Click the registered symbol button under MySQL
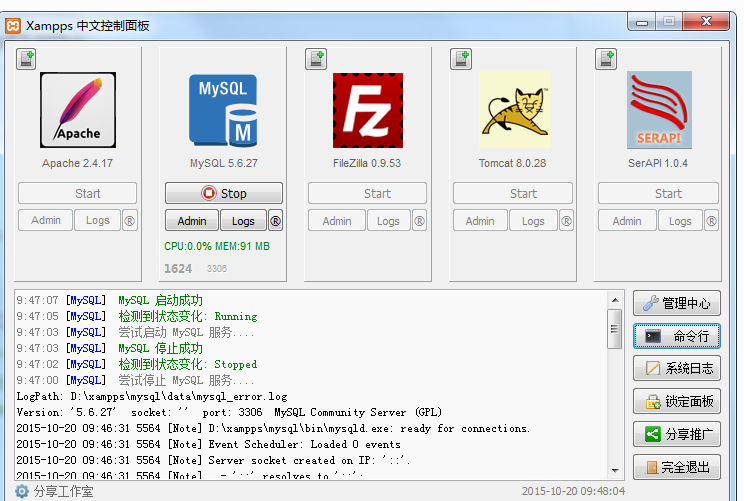This screenshot has height=501, width=744. tap(275, 221)
